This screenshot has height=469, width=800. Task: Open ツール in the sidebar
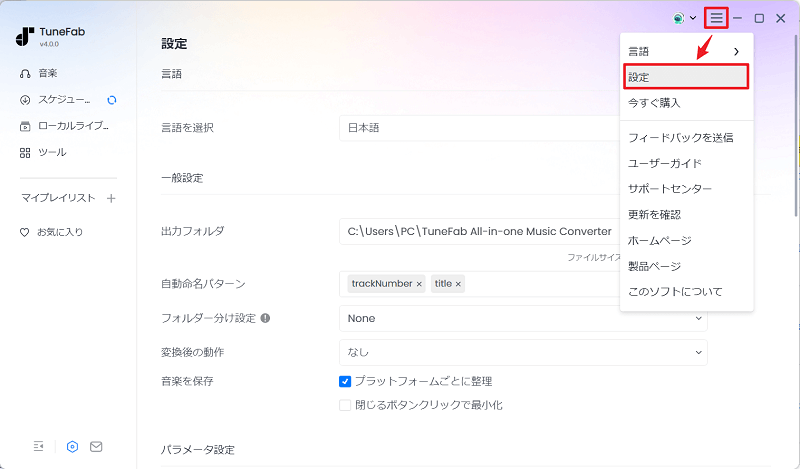coord(43,153)
